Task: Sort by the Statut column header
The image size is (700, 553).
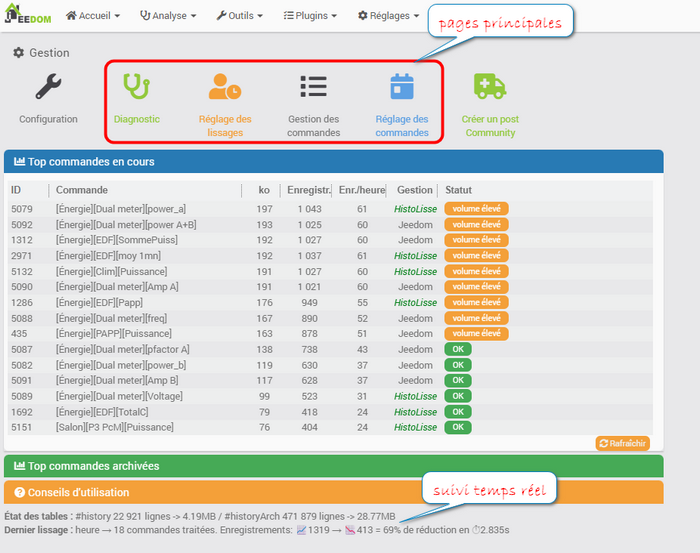Action: click(x=458, y=190)
